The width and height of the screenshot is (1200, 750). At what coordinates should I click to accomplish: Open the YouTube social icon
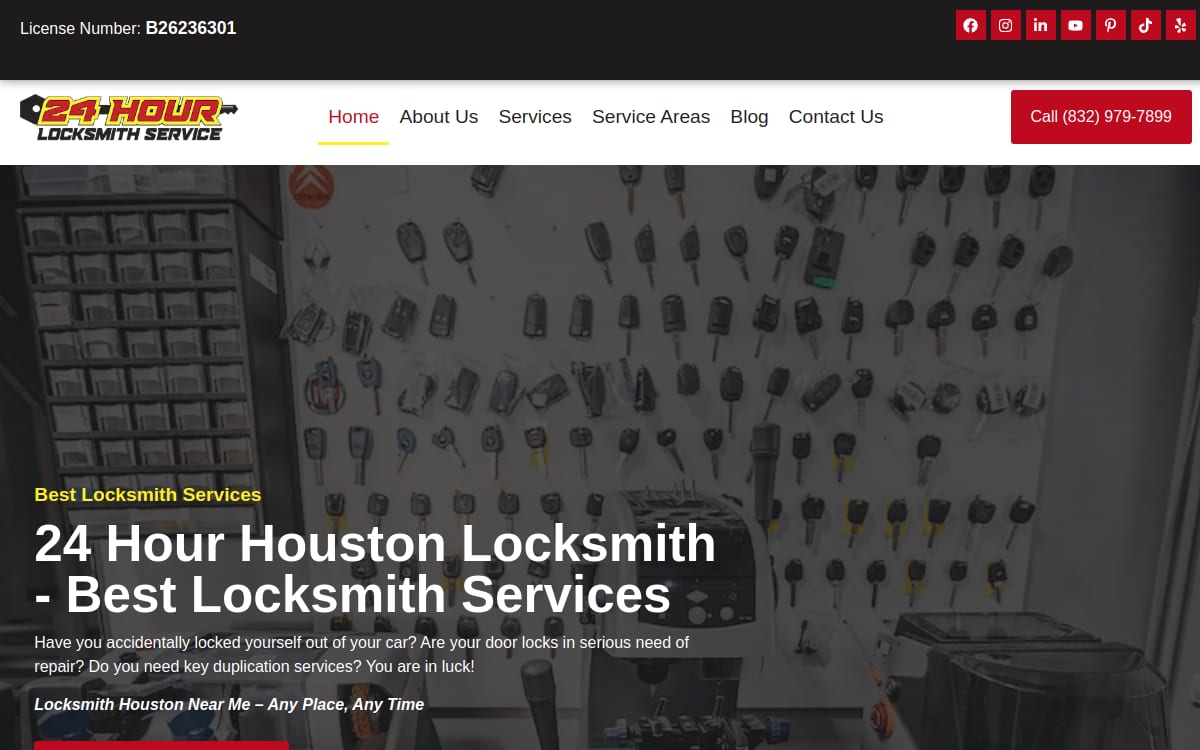(1076, 25)
